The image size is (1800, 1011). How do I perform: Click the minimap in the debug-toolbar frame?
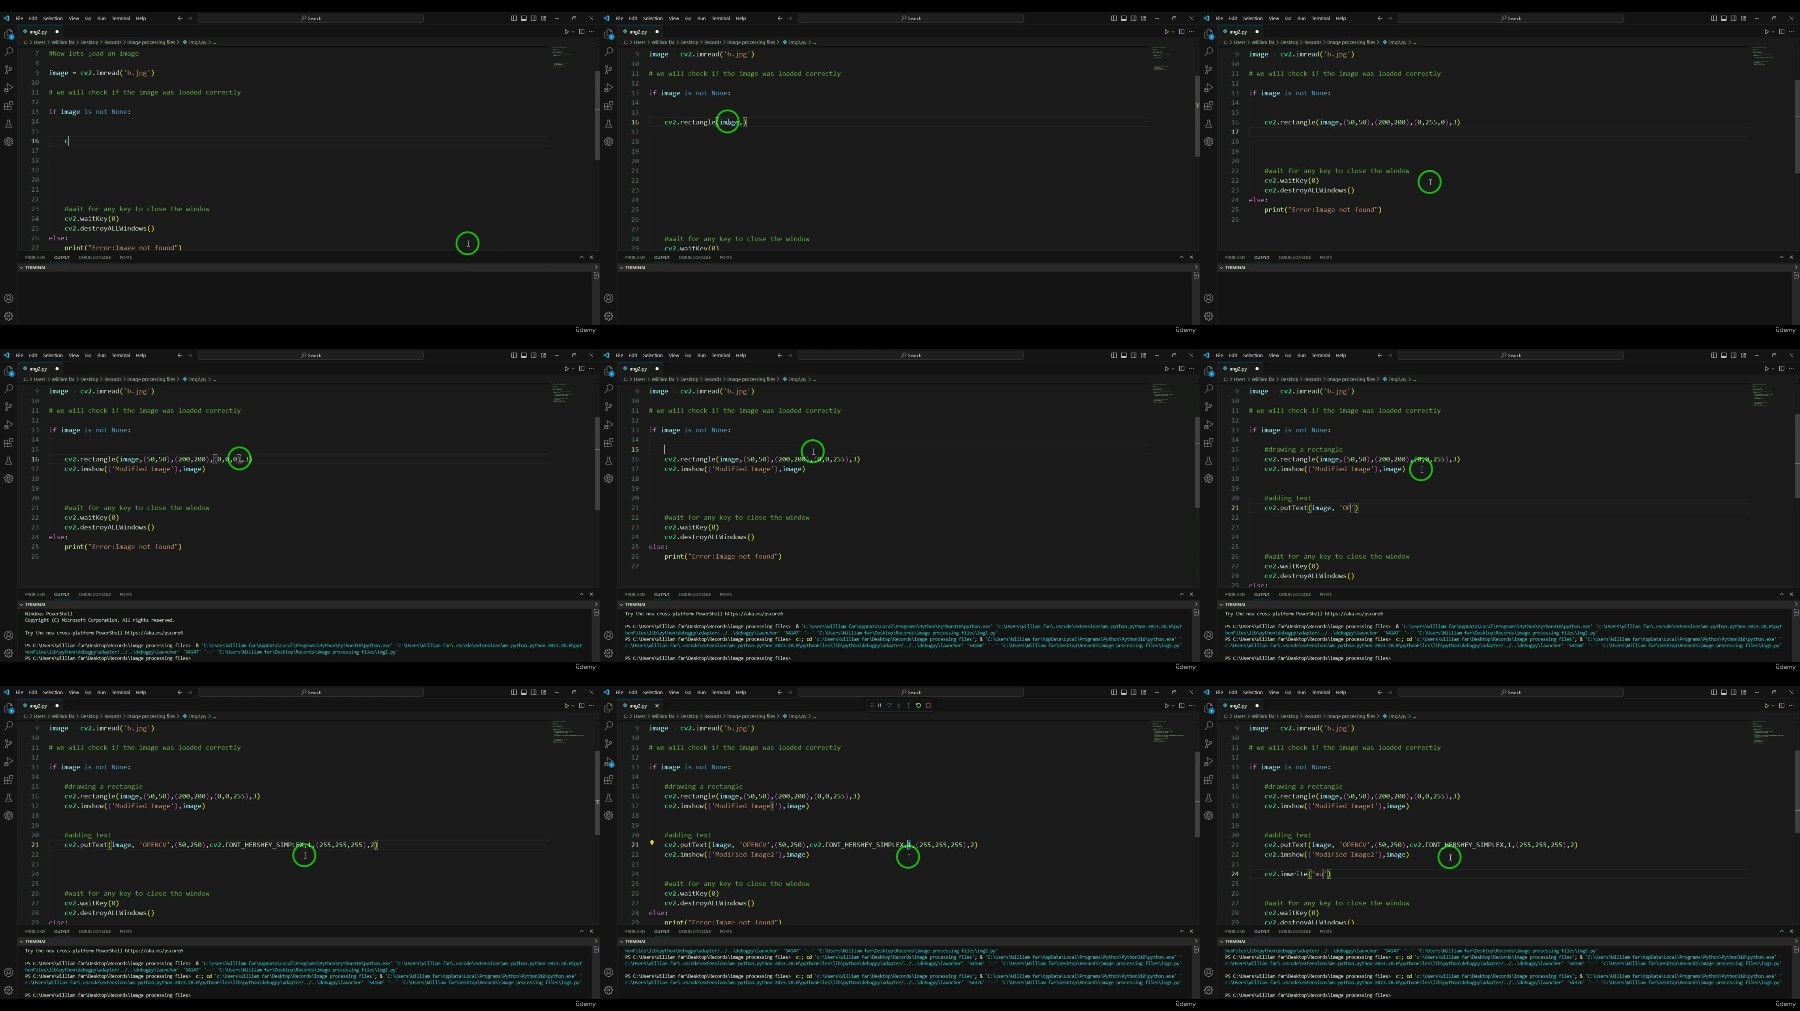pyautogui.click(x=1168, y=733)
